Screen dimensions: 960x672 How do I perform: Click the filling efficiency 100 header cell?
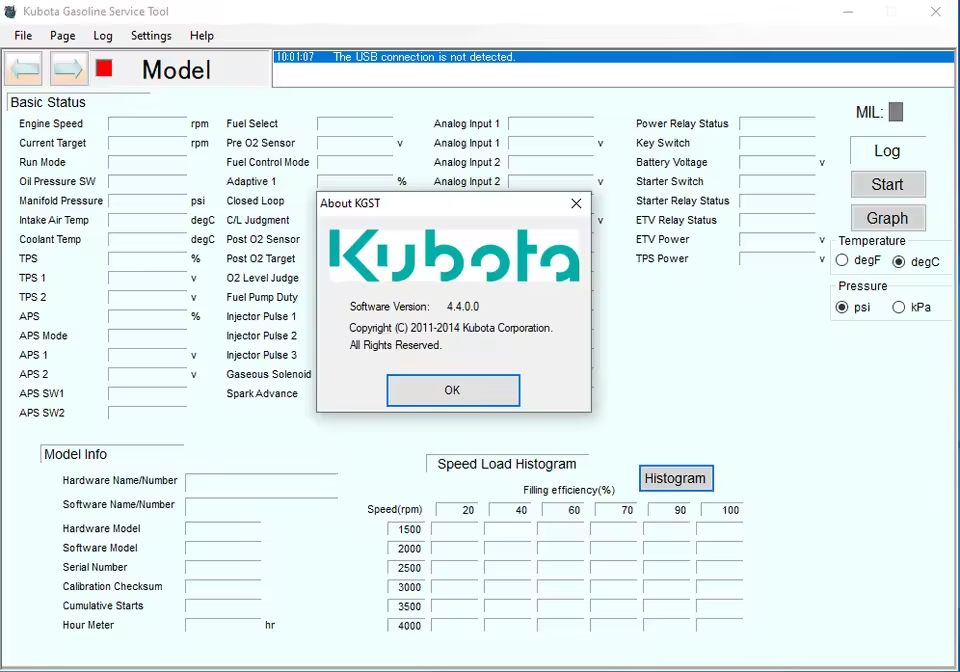(x=722, y=510)
